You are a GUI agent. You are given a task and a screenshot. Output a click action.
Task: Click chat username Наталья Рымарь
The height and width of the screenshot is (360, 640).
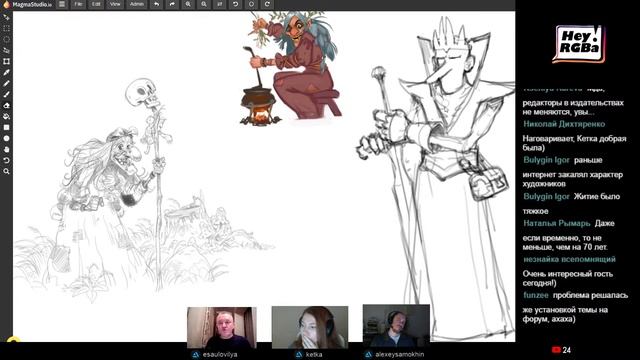click(557, 223)
